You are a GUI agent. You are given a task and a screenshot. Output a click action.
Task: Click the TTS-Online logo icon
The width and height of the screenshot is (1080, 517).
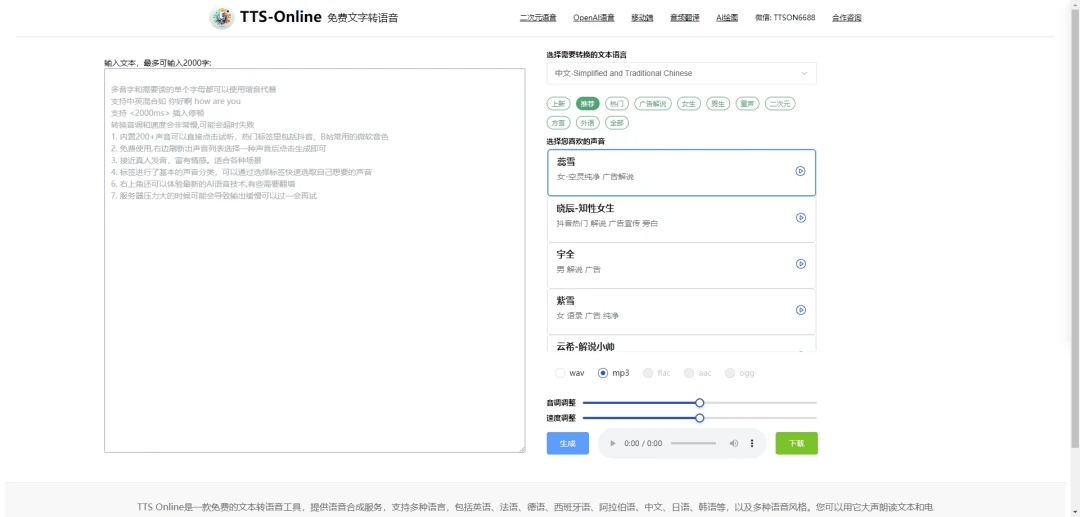[x=221, y=17]
